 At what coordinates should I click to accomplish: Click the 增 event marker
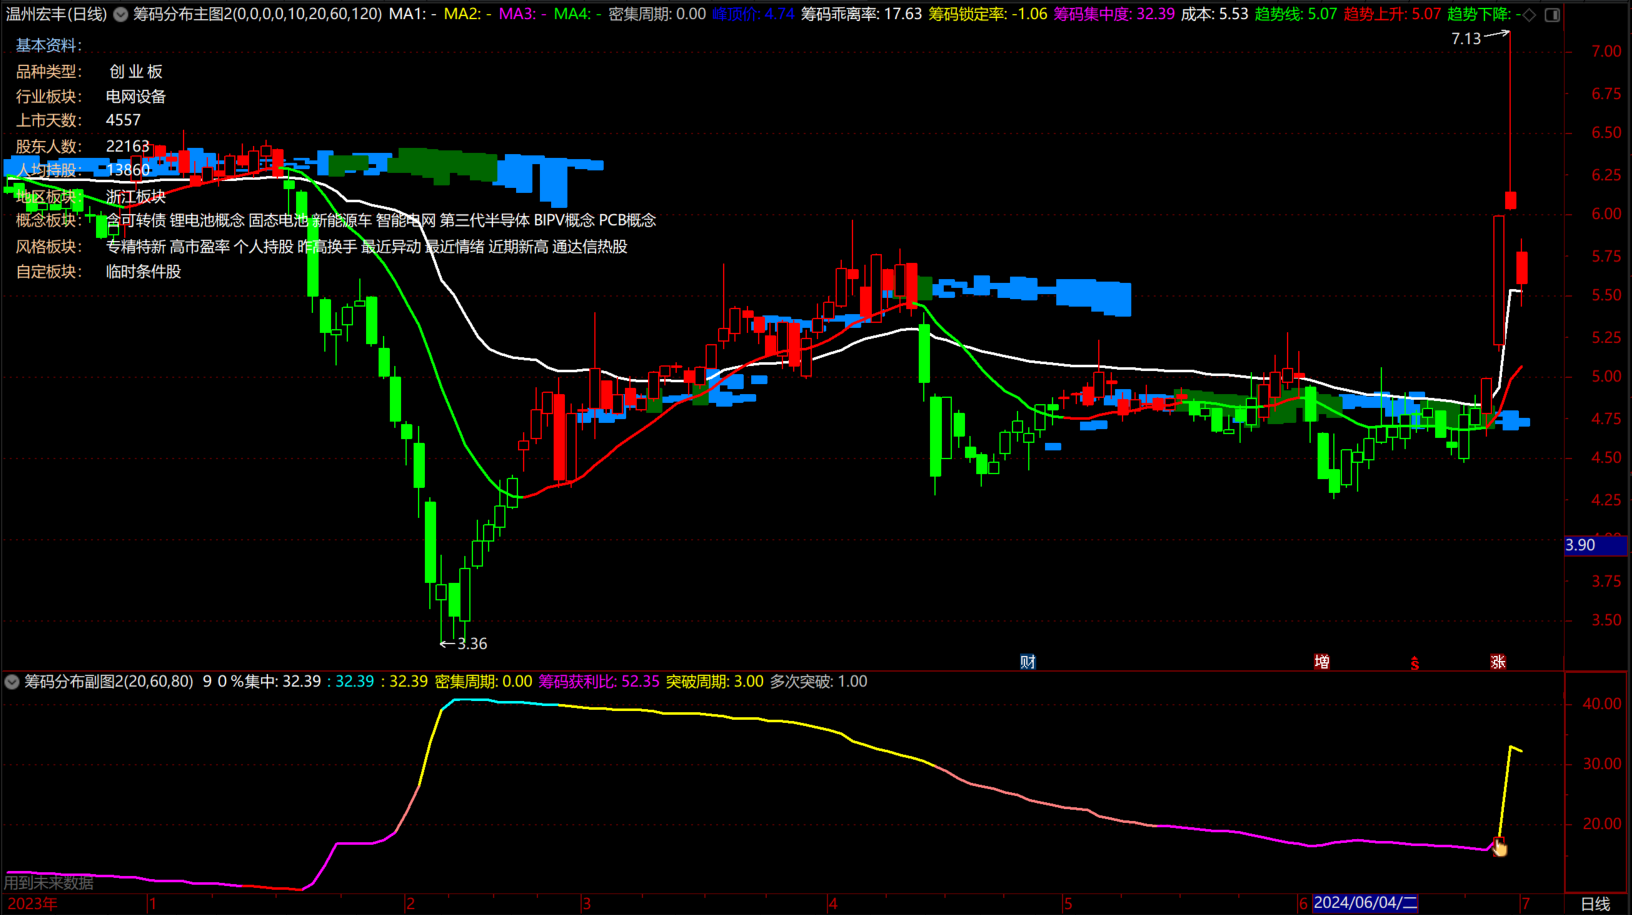(x=1321, y=662)
